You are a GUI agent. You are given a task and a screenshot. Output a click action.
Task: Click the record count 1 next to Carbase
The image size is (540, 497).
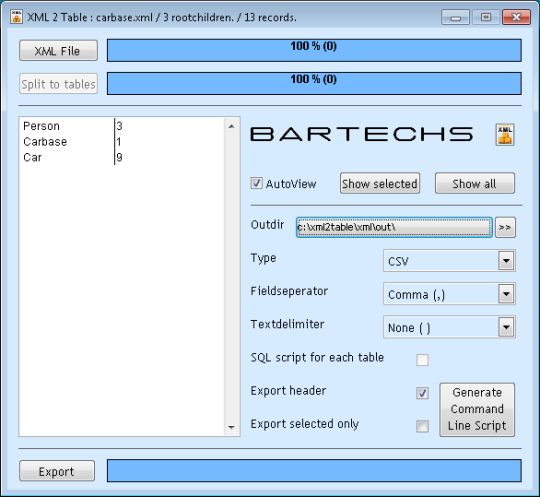119,142
